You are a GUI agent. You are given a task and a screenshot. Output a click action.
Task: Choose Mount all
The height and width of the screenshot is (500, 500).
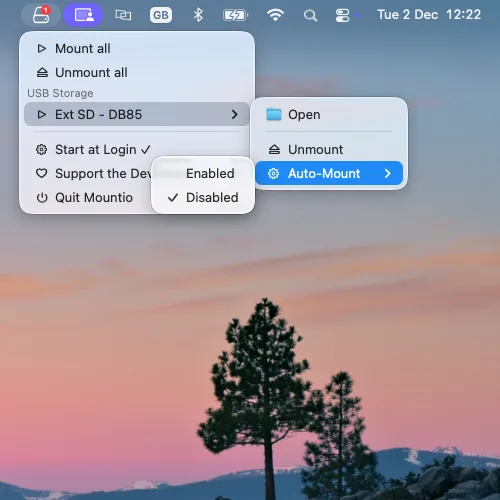click(x=137, y=49)
